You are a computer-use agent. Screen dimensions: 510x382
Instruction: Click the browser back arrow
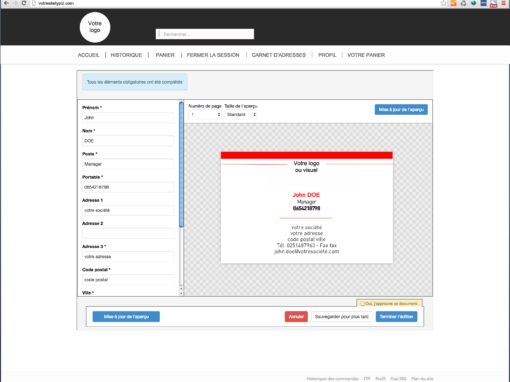(x=6, y=3)
